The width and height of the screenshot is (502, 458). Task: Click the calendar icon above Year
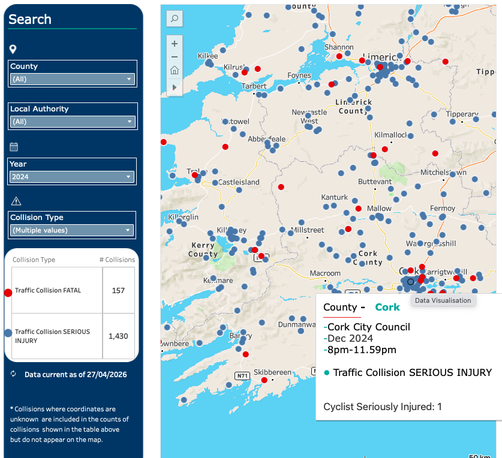[x=14, y=147]
